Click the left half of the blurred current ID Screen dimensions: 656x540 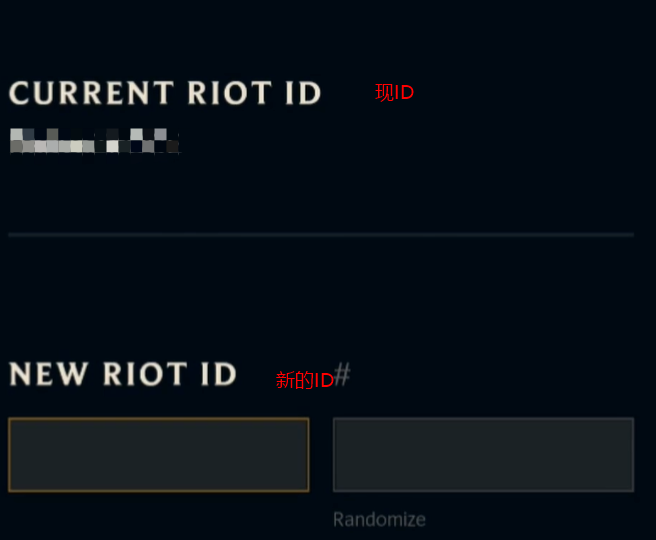click(x=52, y=141)
